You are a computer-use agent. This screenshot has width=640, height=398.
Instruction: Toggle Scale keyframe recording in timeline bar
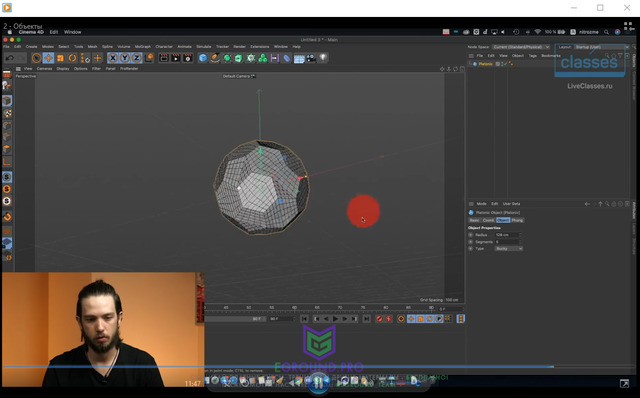[x=420, y=318]
